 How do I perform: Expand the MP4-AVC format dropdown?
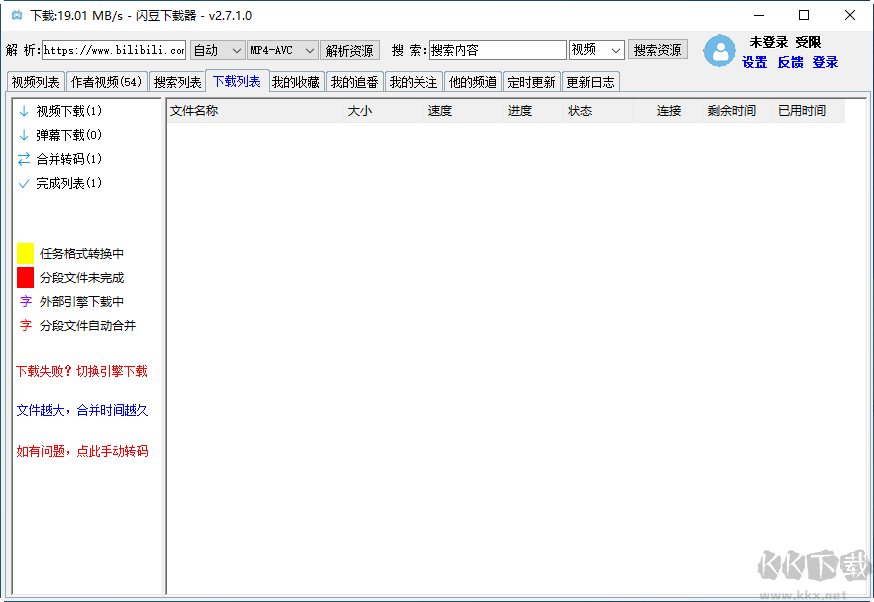point(283,50)
